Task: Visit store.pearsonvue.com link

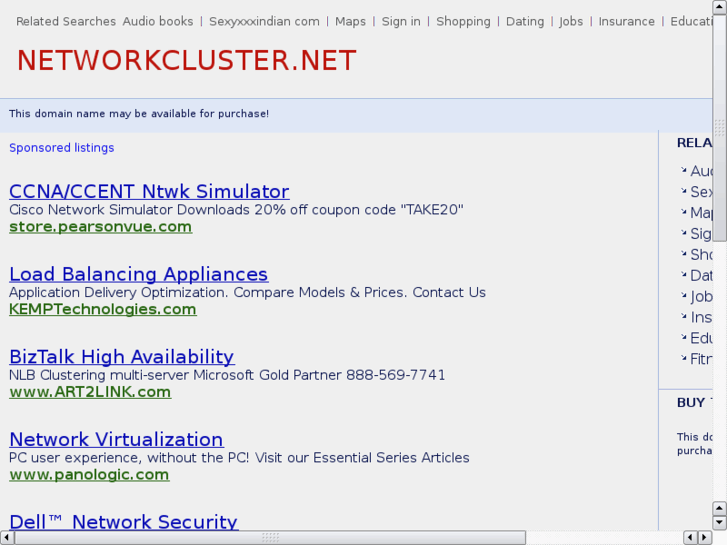Action: (x=101, y=227)
